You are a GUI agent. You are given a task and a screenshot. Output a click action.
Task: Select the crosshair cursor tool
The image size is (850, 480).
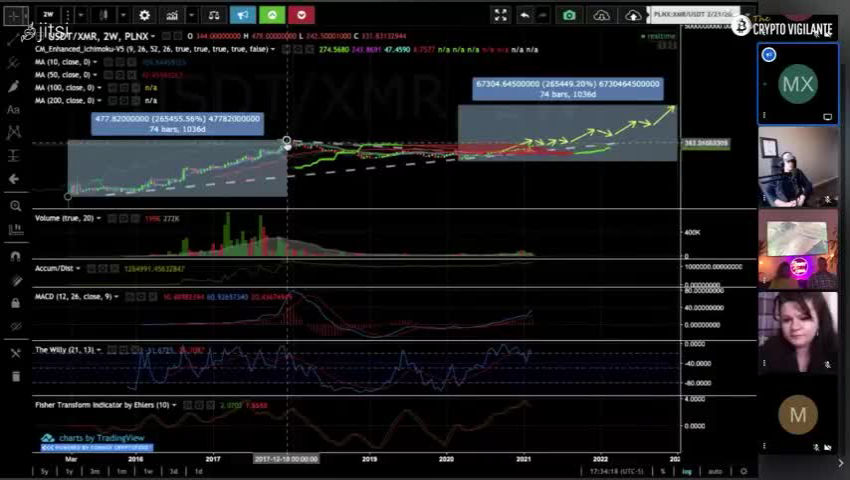15,16
